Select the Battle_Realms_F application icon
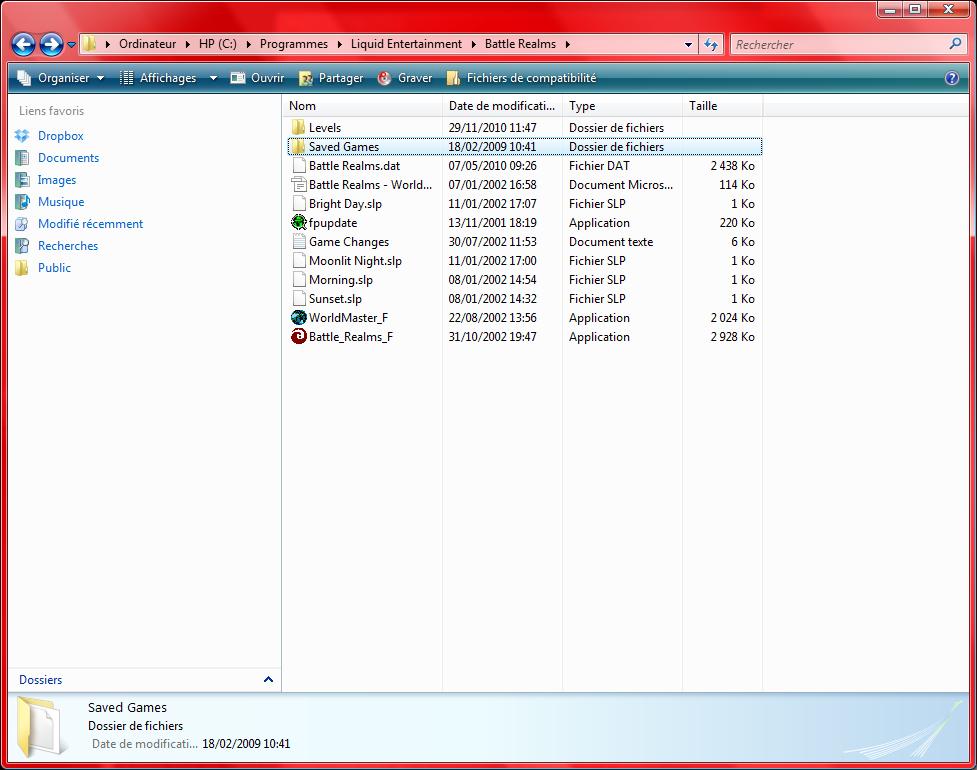 coord(298,336)
